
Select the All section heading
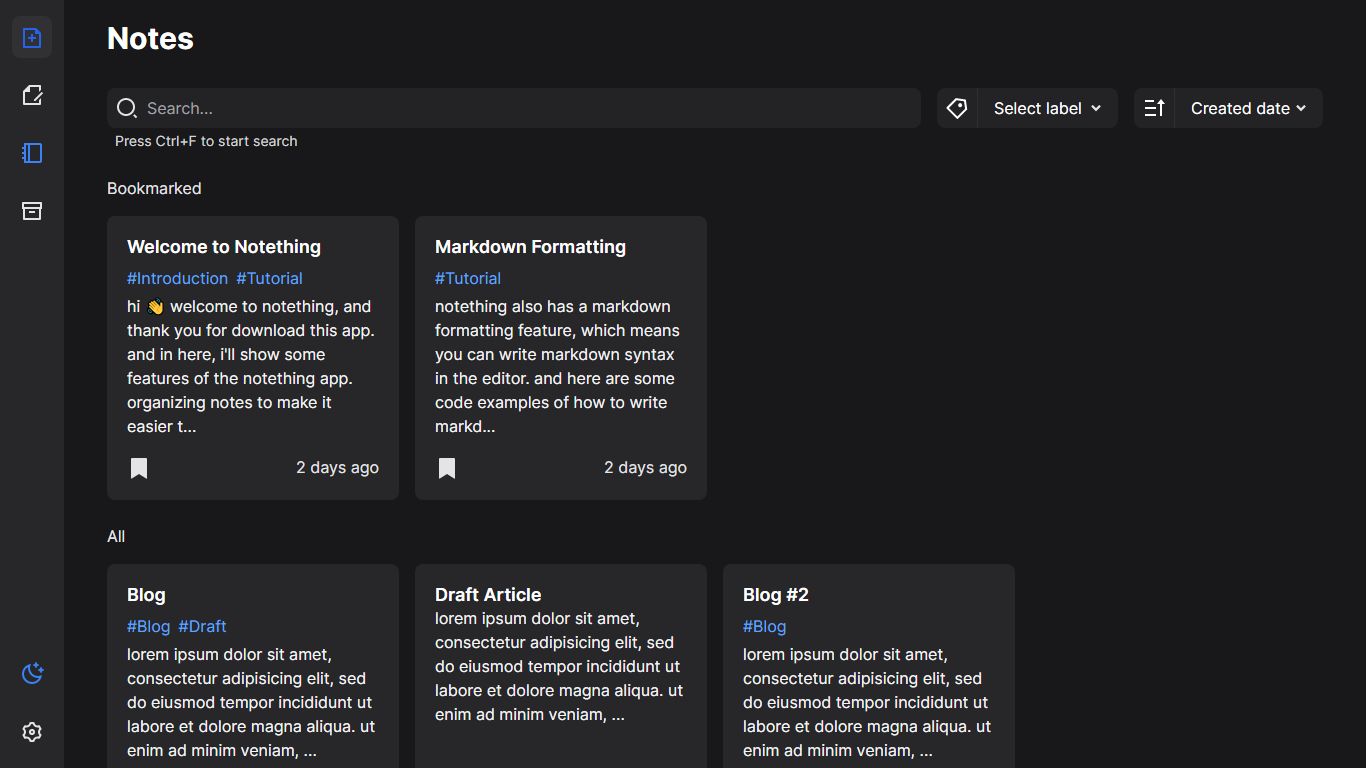point(116,536)
